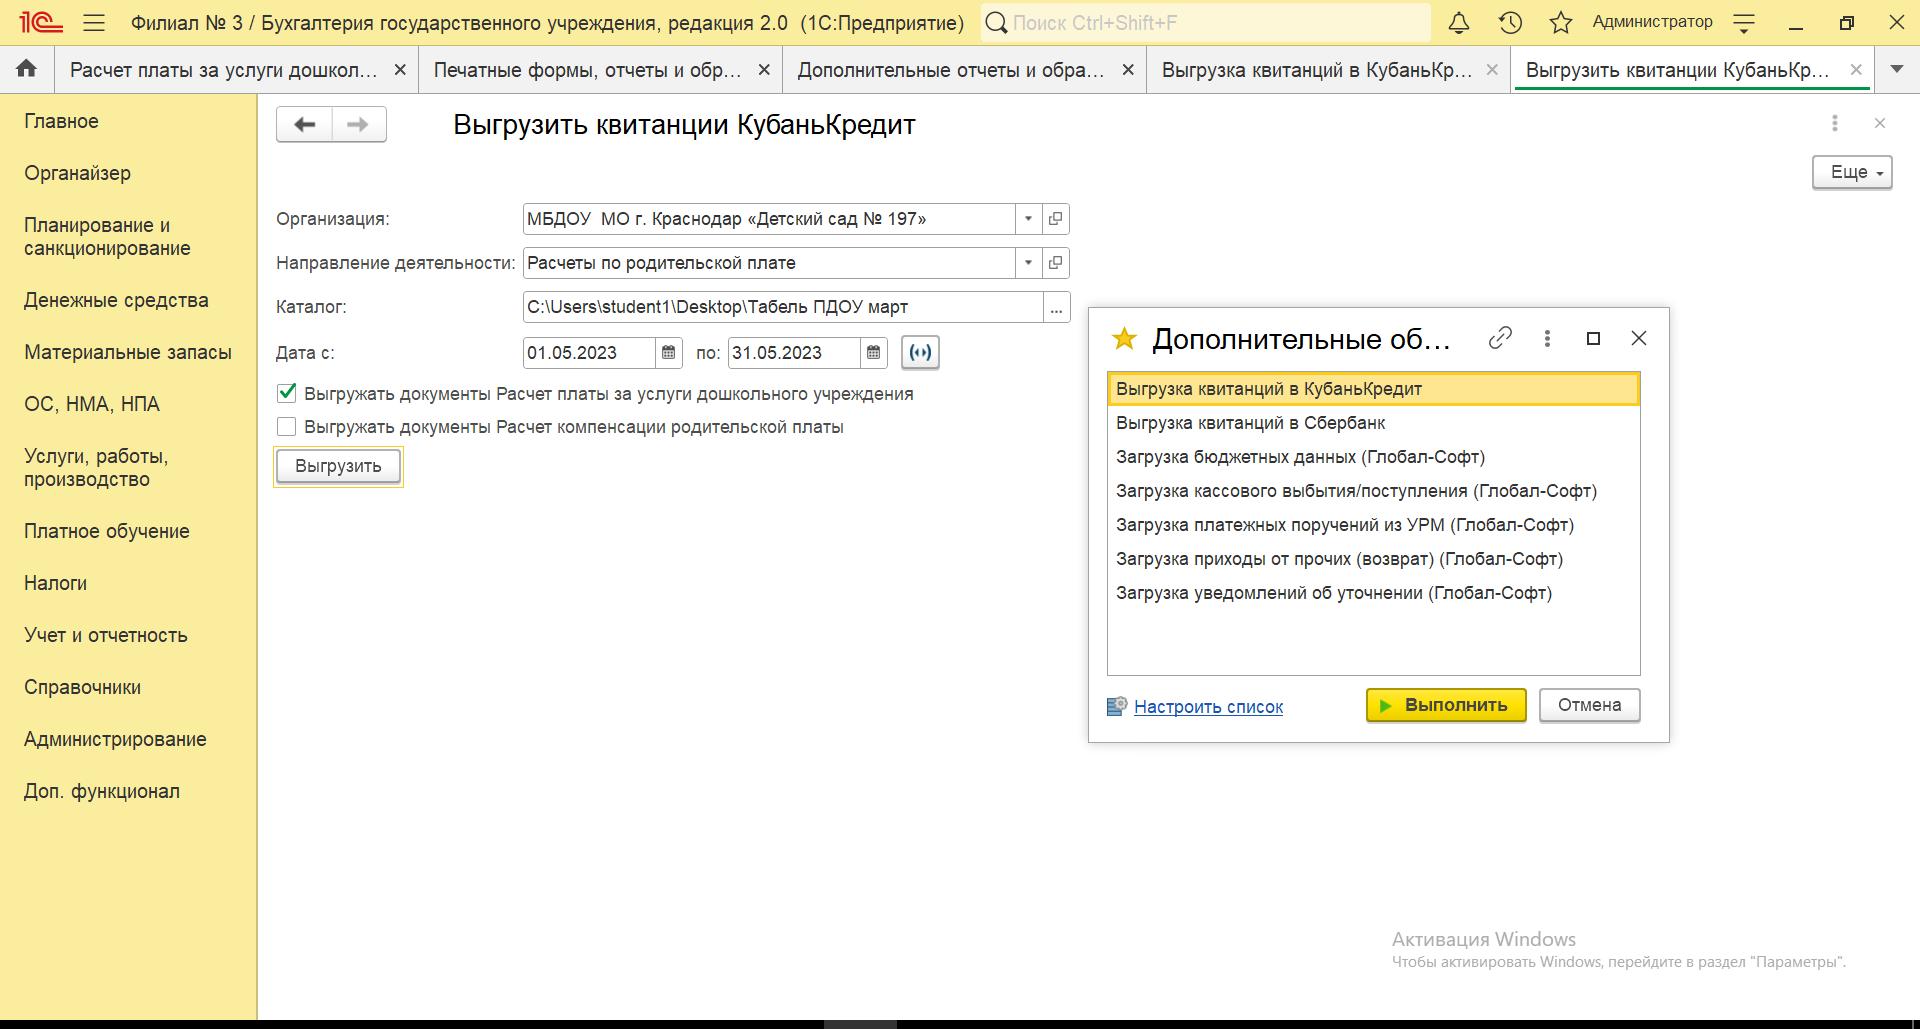The width and height of the screenshot is (1920, 1029).
Task: Open calendar picker for end date
Action: pos(874,353)
